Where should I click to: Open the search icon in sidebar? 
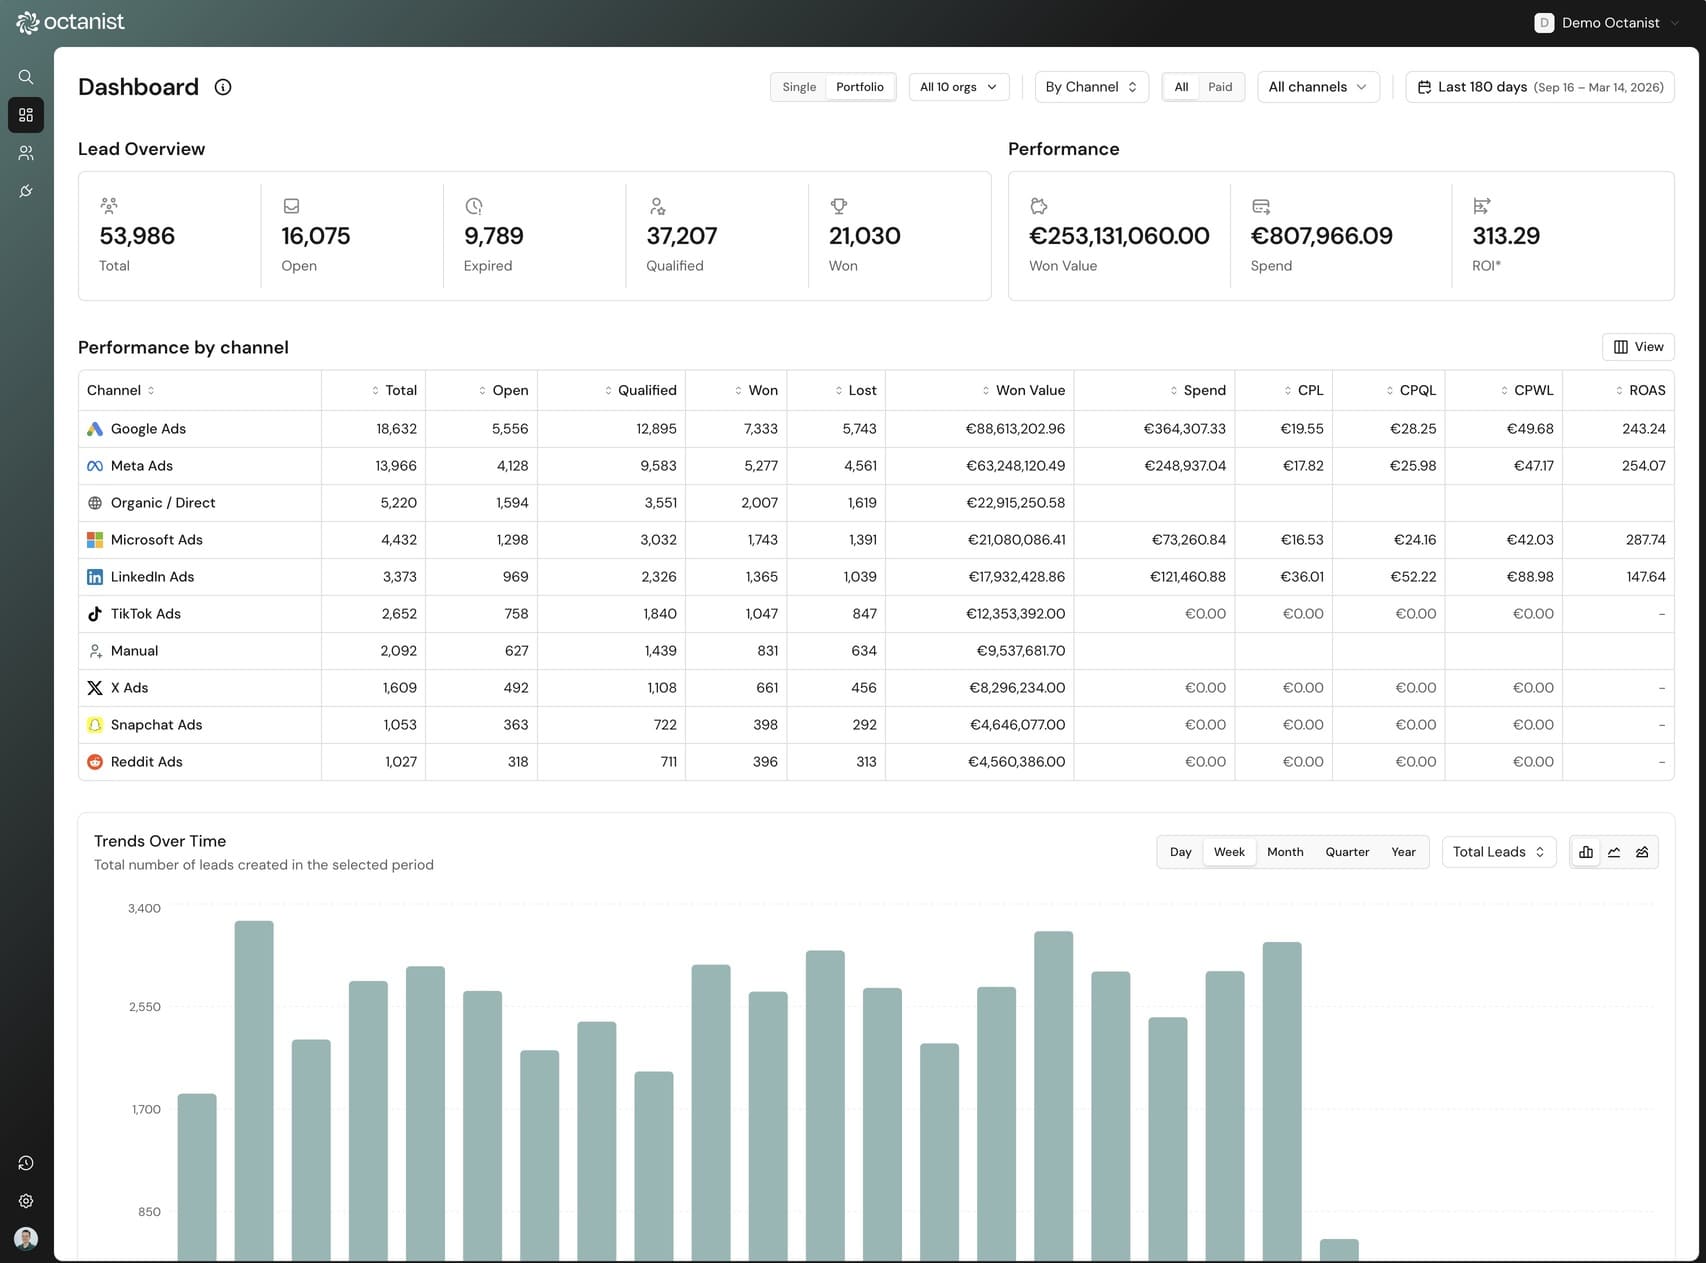tap(26, 77)
